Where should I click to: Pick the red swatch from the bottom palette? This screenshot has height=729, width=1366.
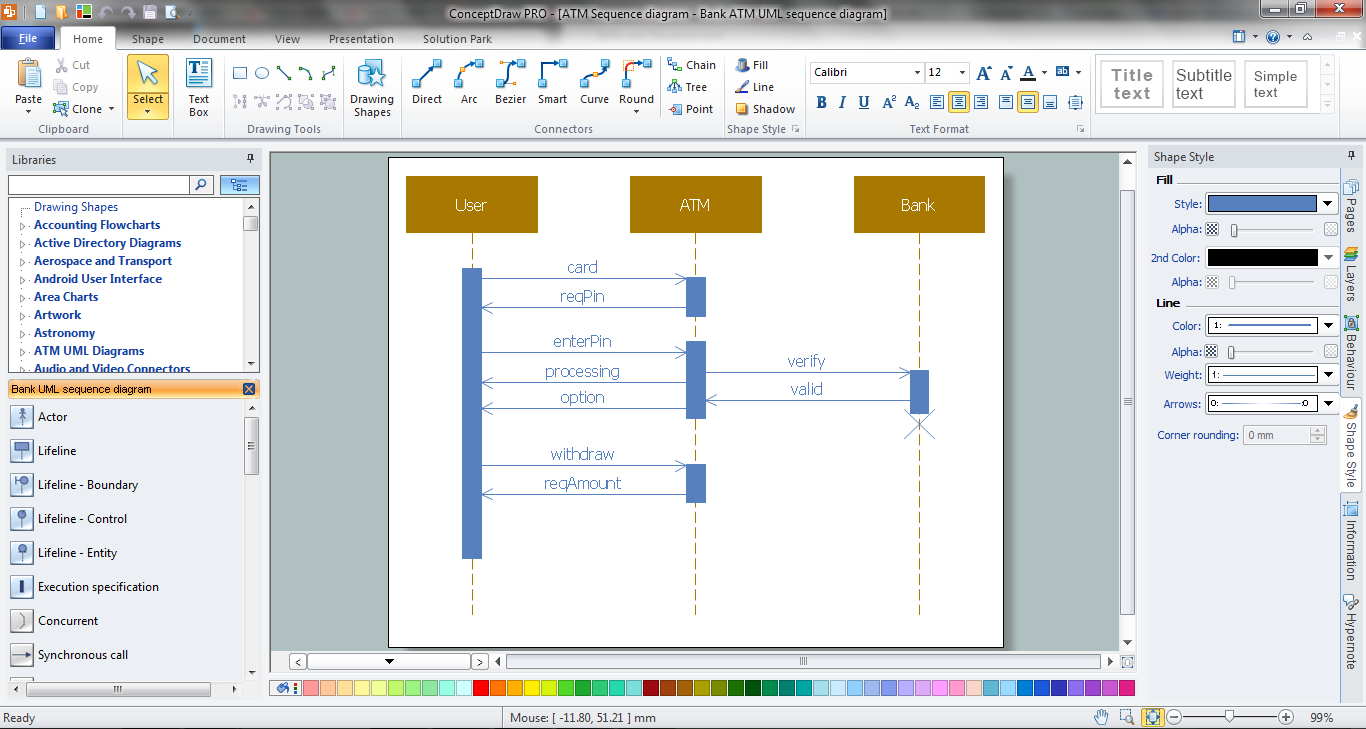[x=479, y=688]
